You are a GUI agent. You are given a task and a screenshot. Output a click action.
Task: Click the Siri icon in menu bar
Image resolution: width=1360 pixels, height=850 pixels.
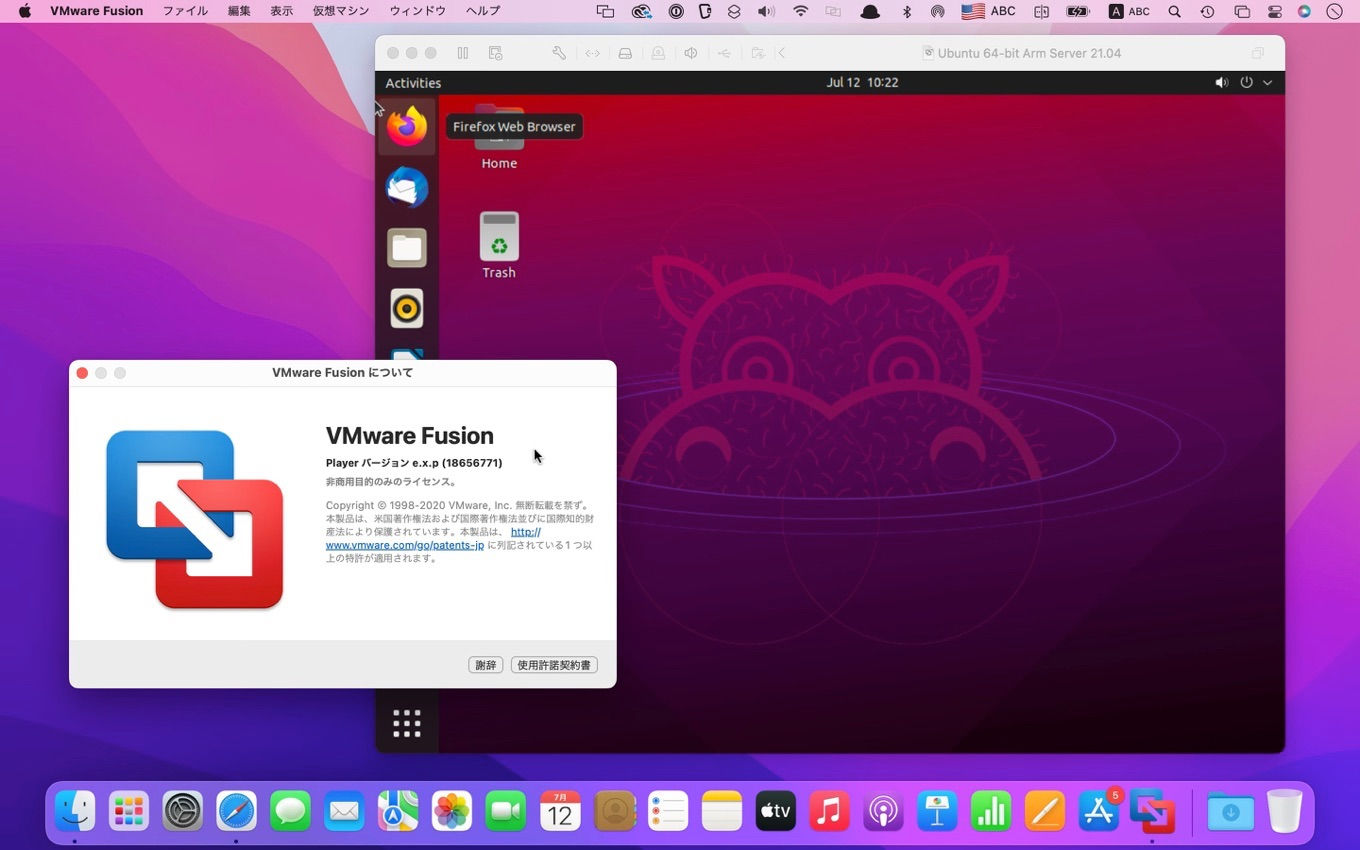click(1304, 11)
